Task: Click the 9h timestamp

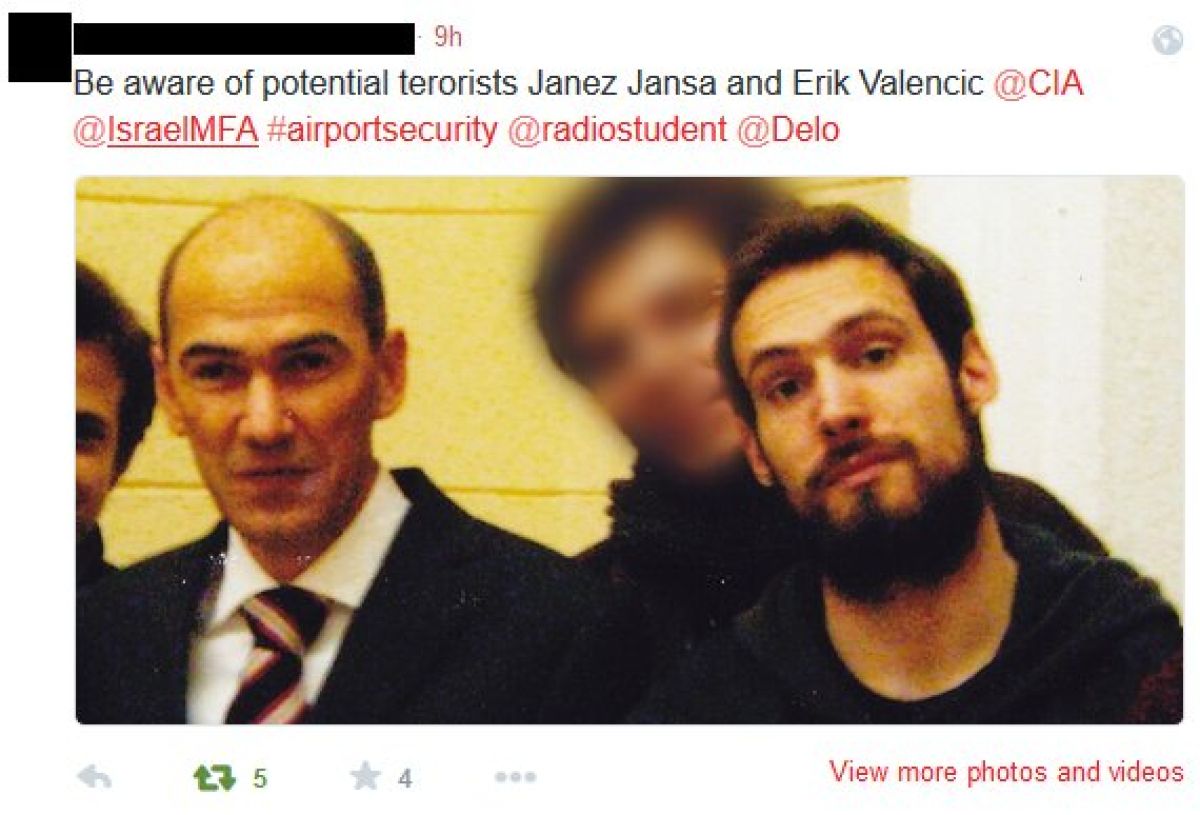Action: [447, 38]
